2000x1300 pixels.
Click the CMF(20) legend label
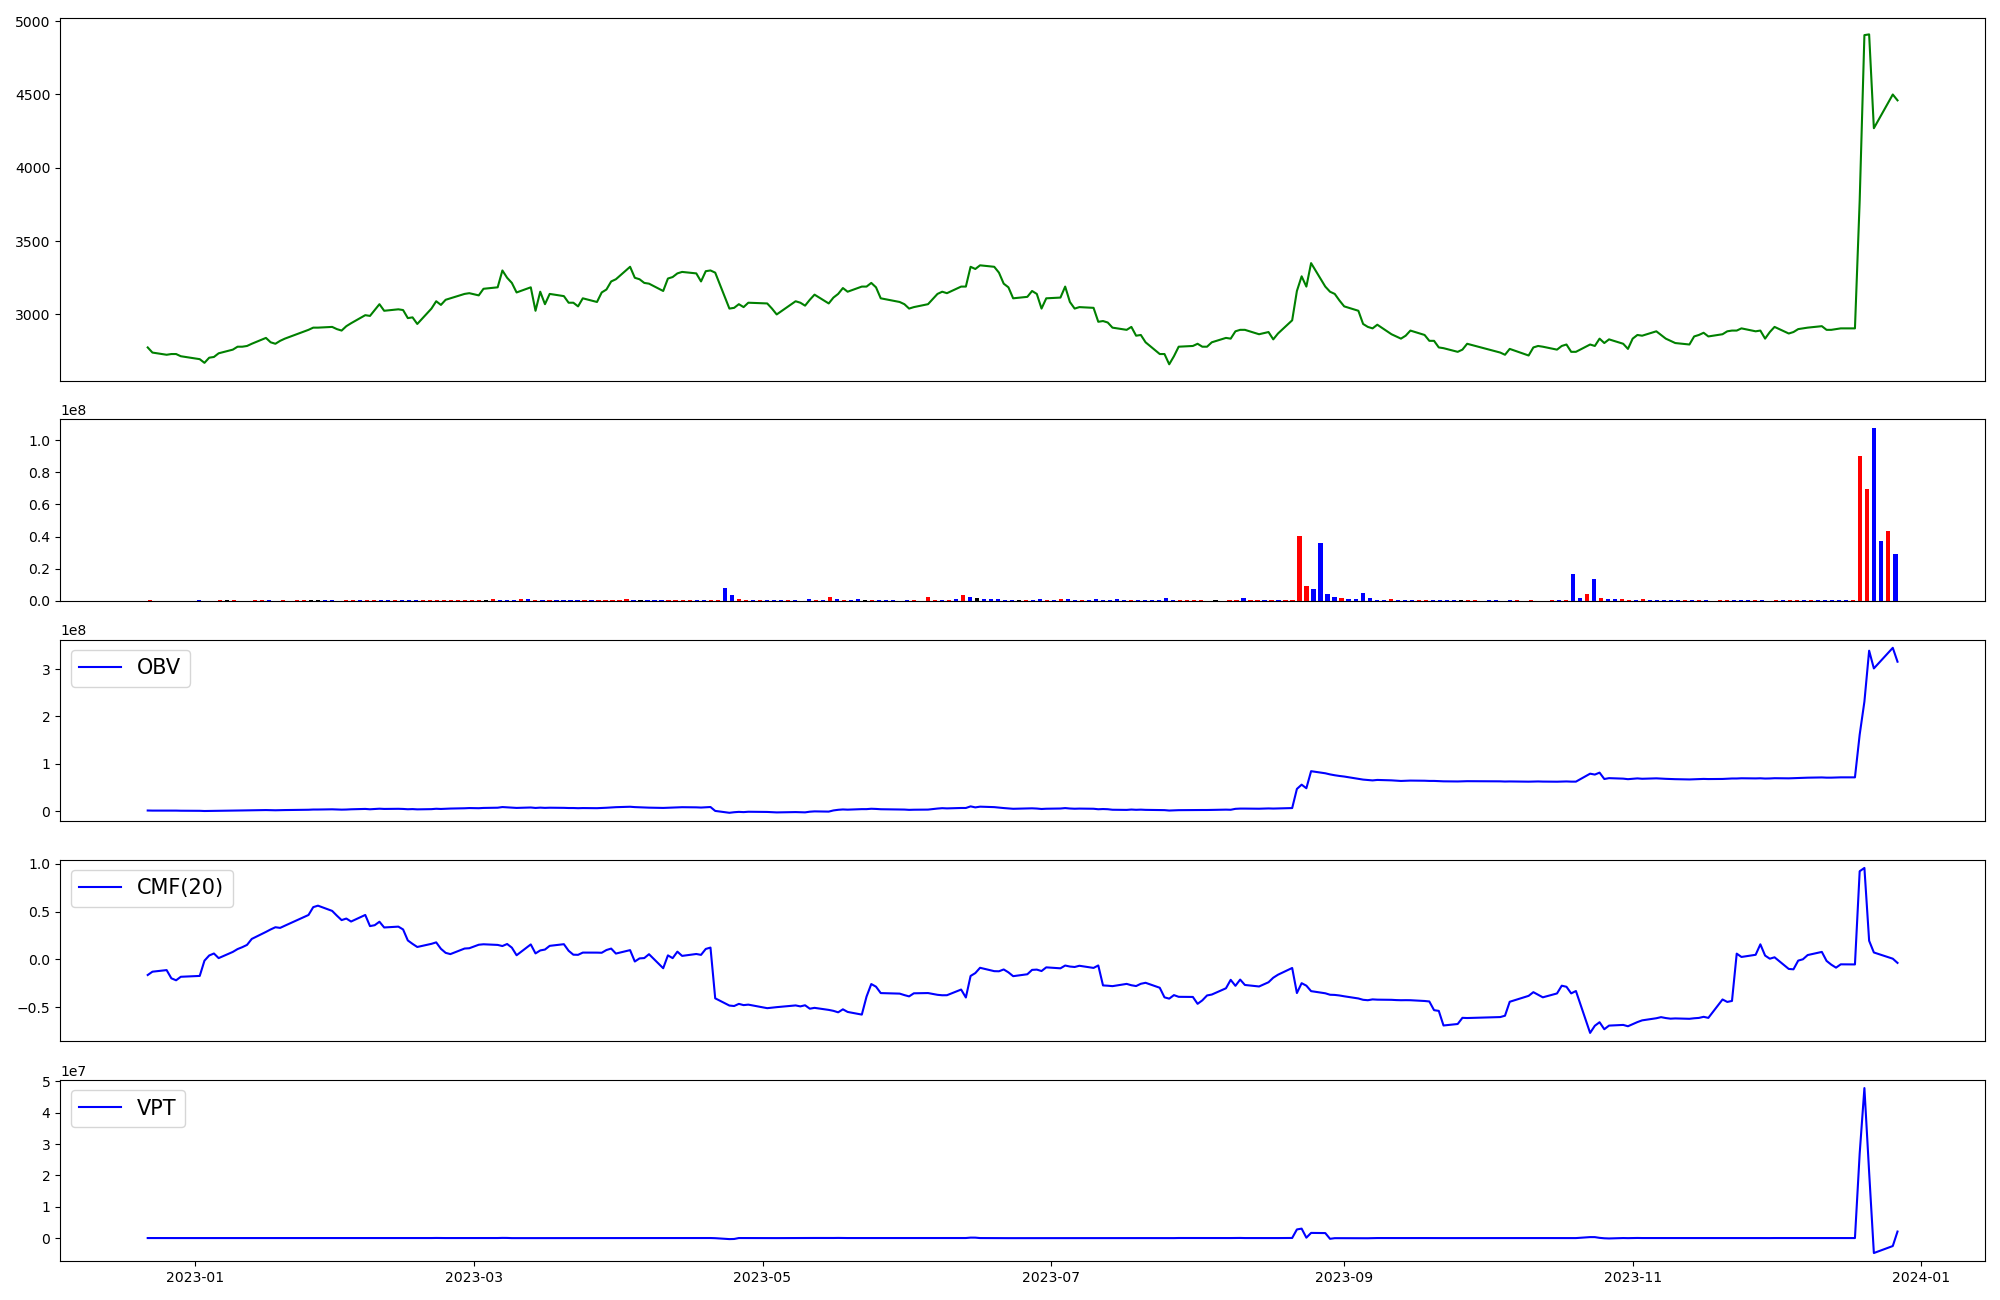(x=179, y=888)
